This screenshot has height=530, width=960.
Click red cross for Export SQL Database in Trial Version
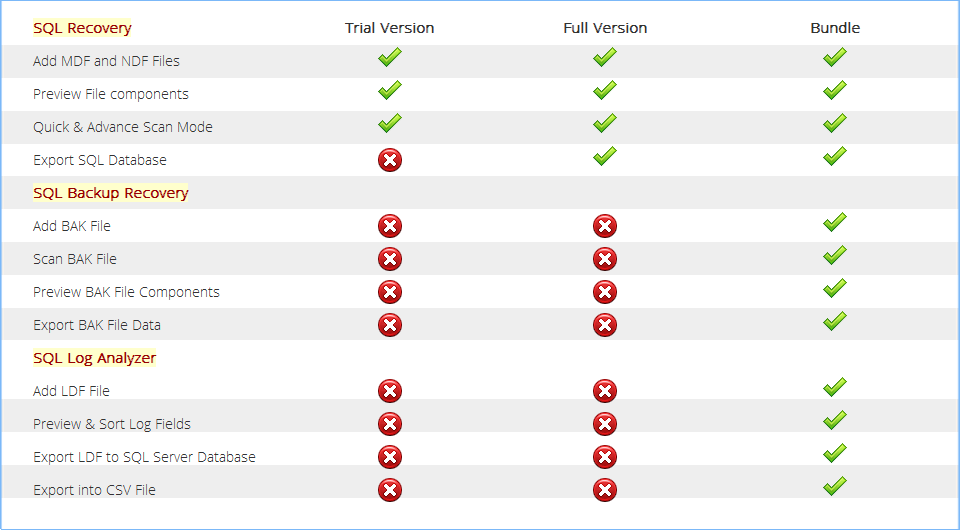(390, 160)
